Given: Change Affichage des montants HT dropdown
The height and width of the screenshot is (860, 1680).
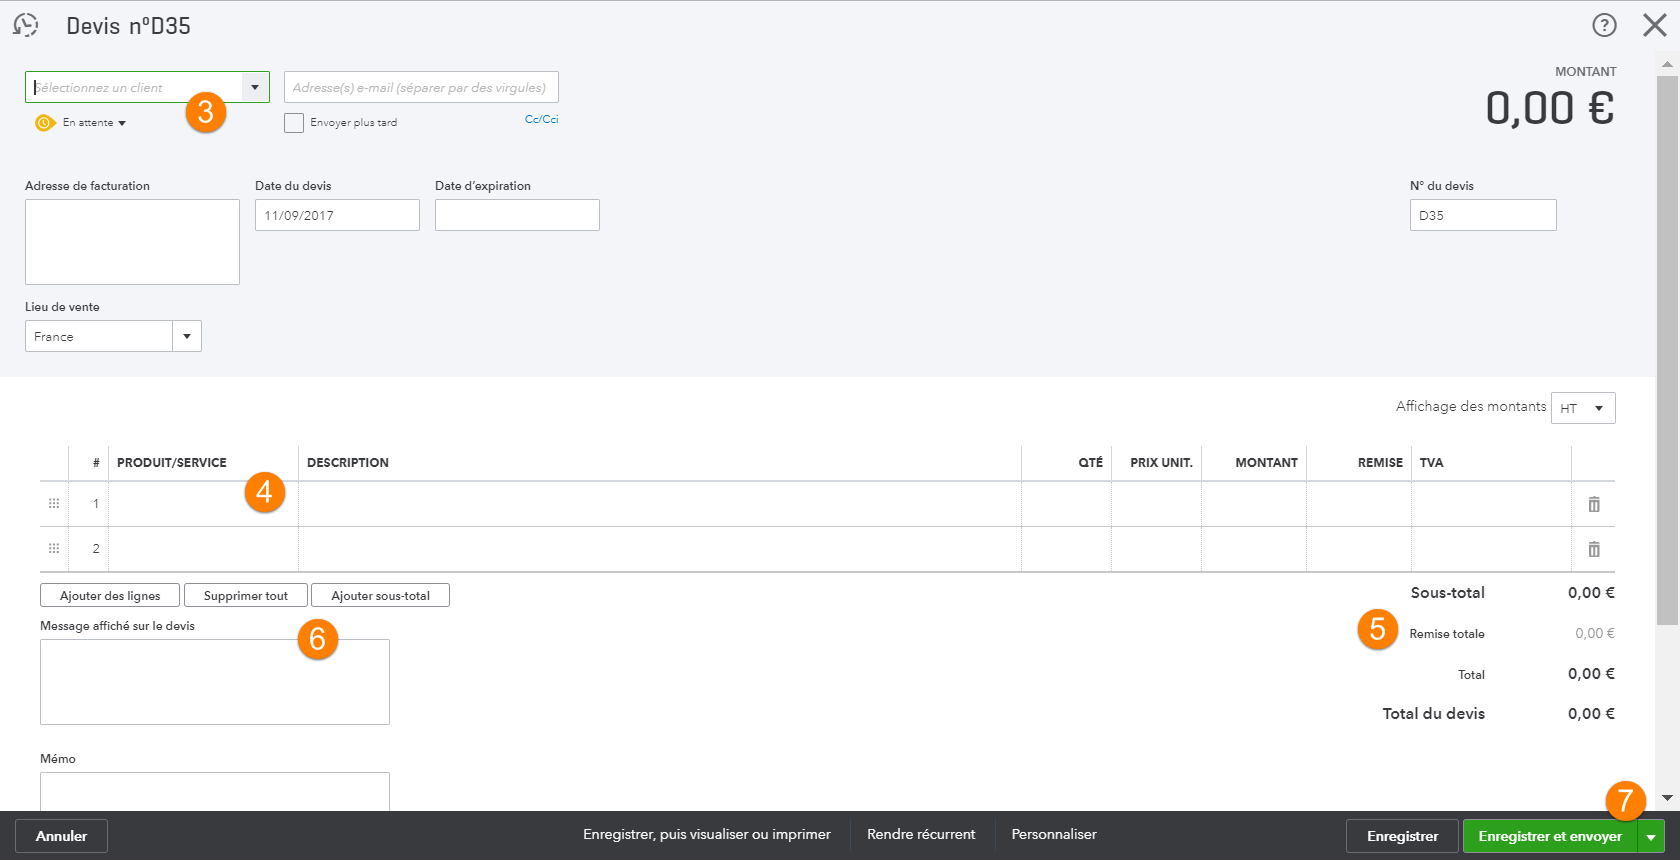Looking at the screenshot, I should click(x=1583, y=408).
